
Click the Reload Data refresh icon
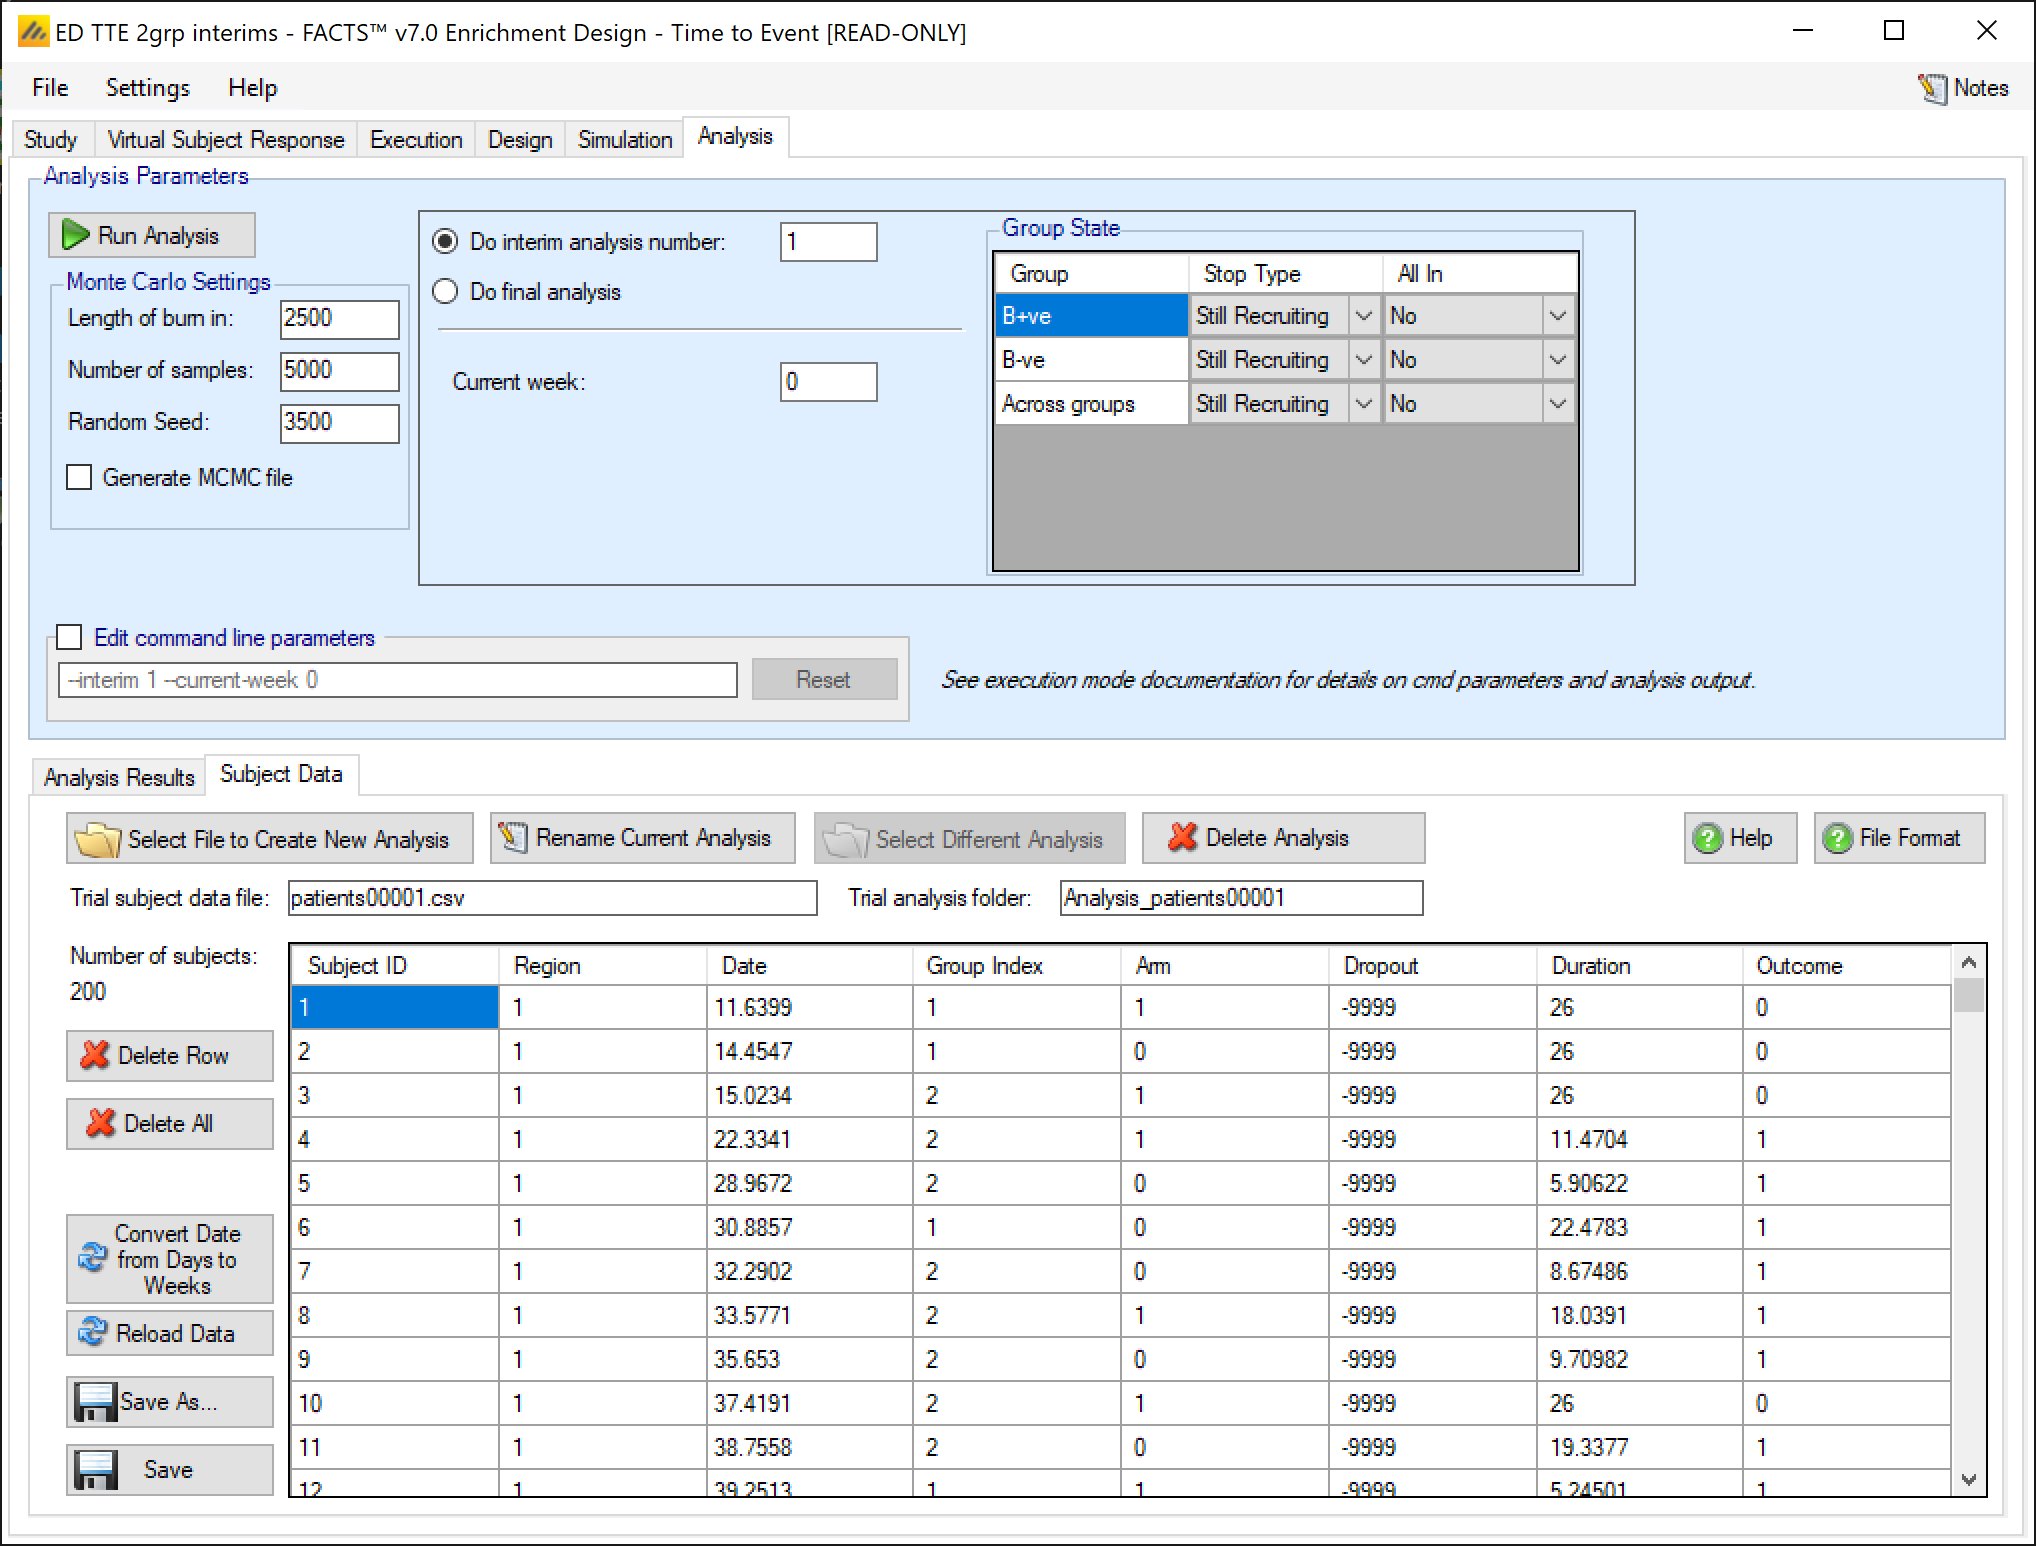point(93,1333)
